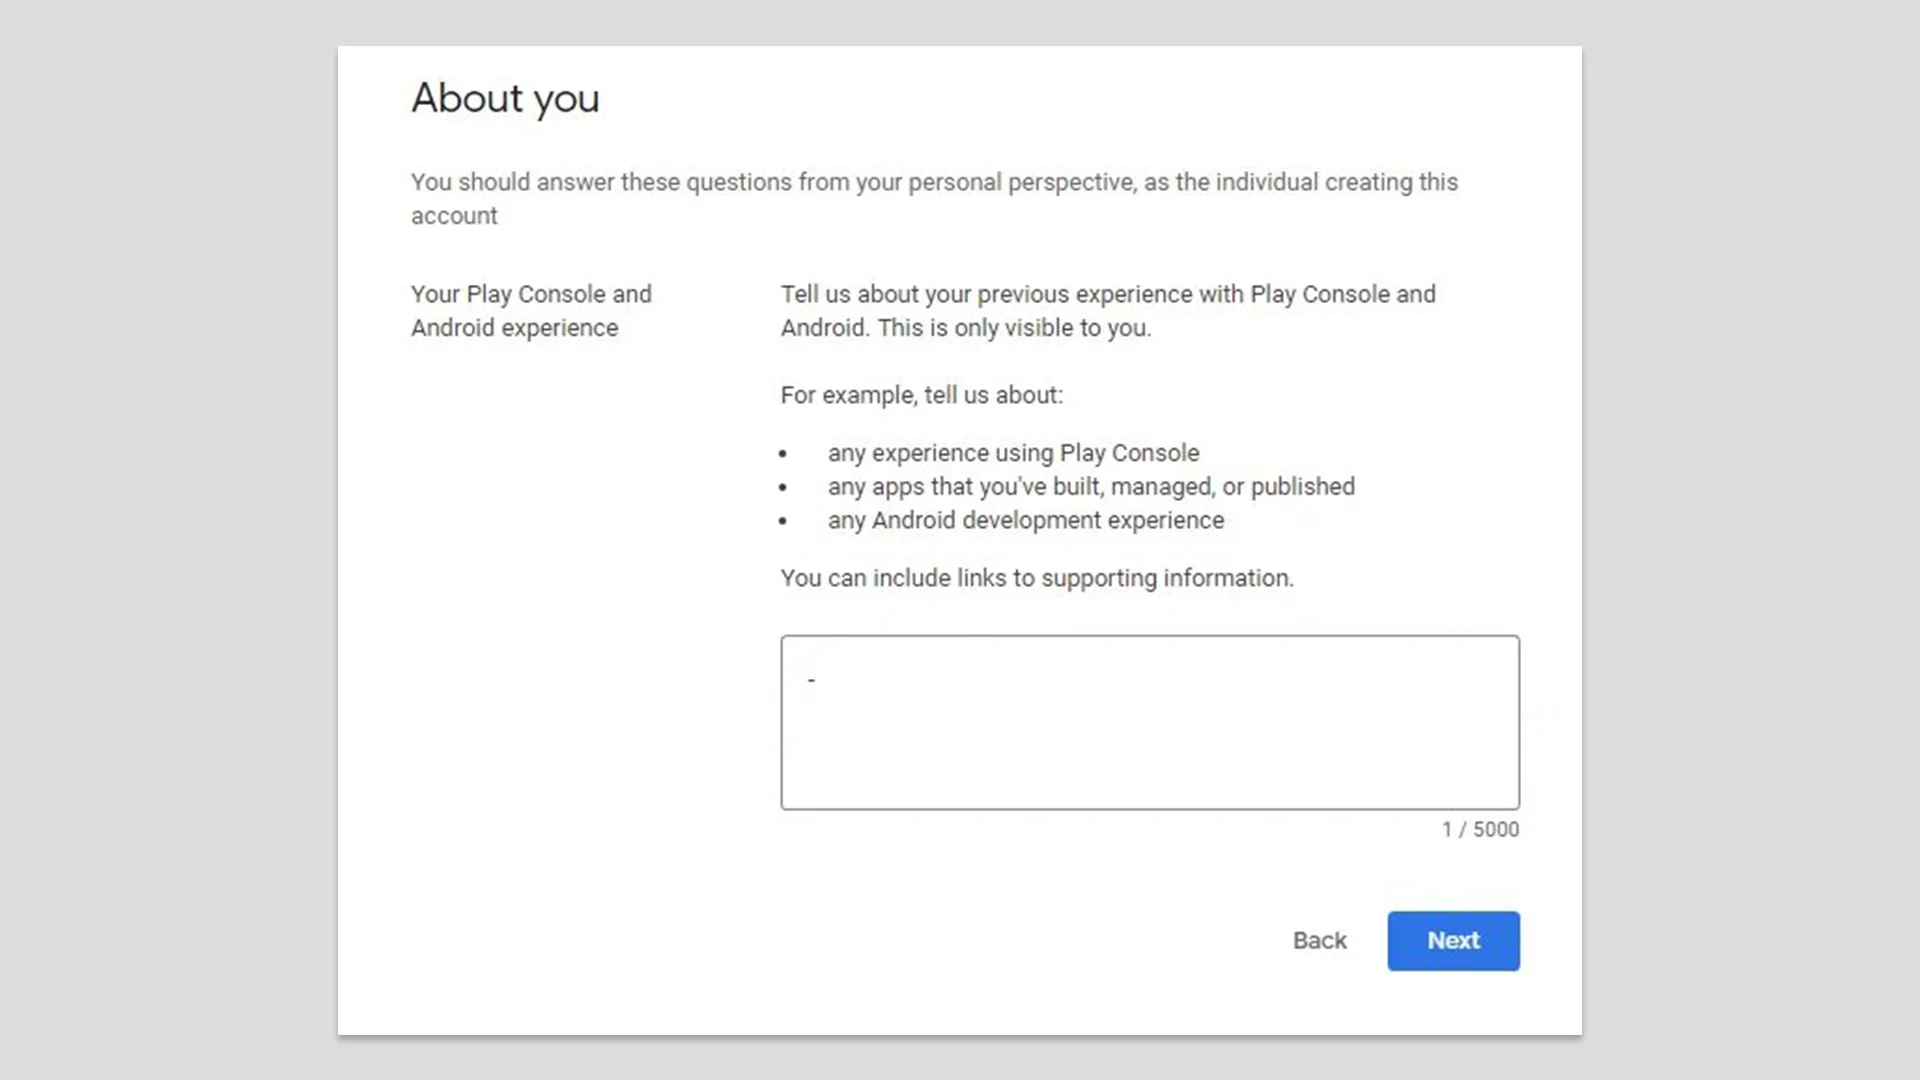Image resolution: width=1920 pixels, height=1080 pixels.
Task: Click 'For example, tell us about:' text
Action: 921,395
